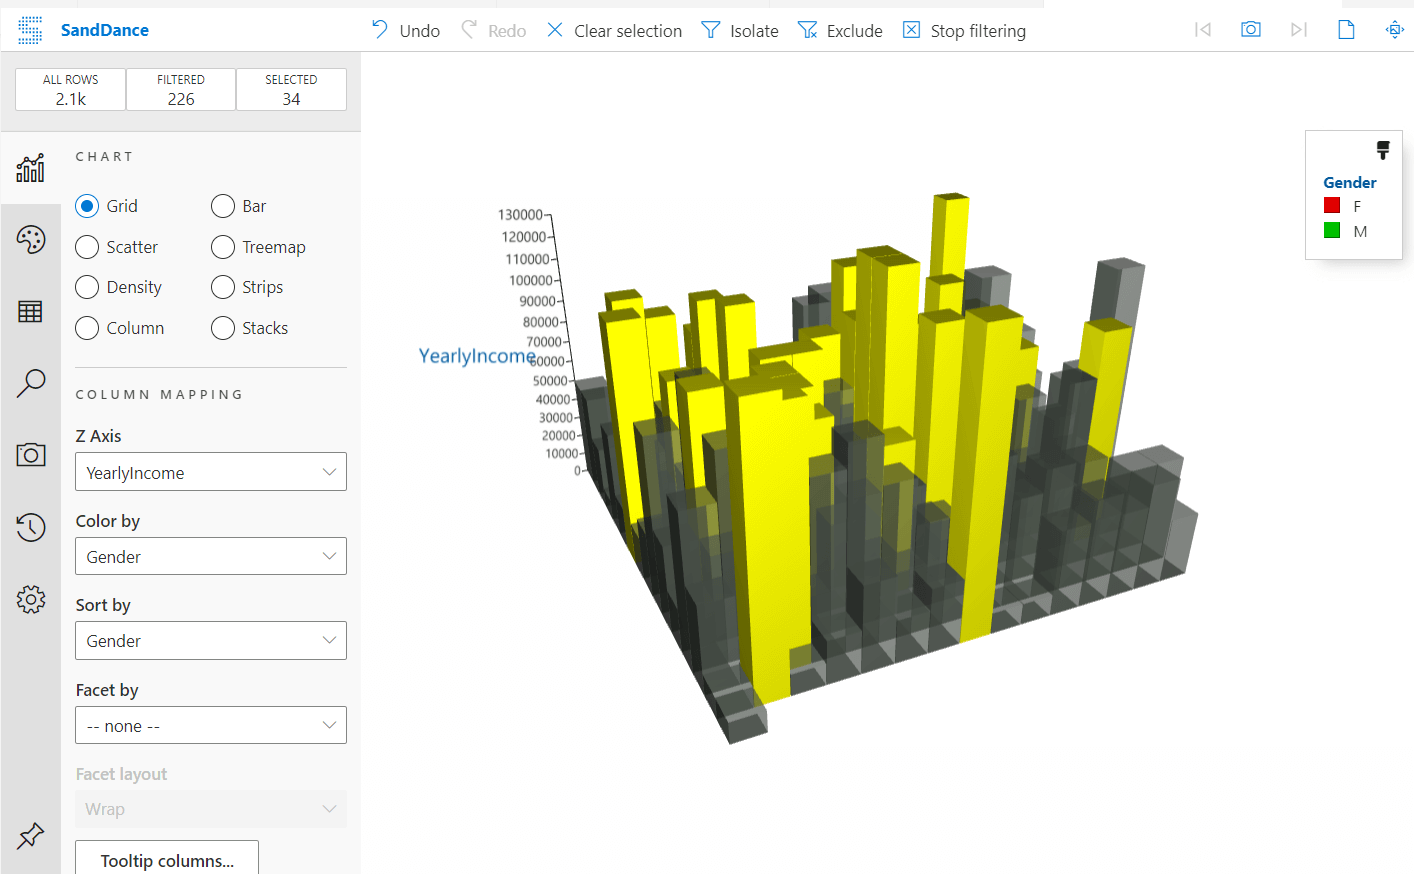Select the Scatter chart radio button
Viewport: 1414px width, 874px height.
click(88, 247)
